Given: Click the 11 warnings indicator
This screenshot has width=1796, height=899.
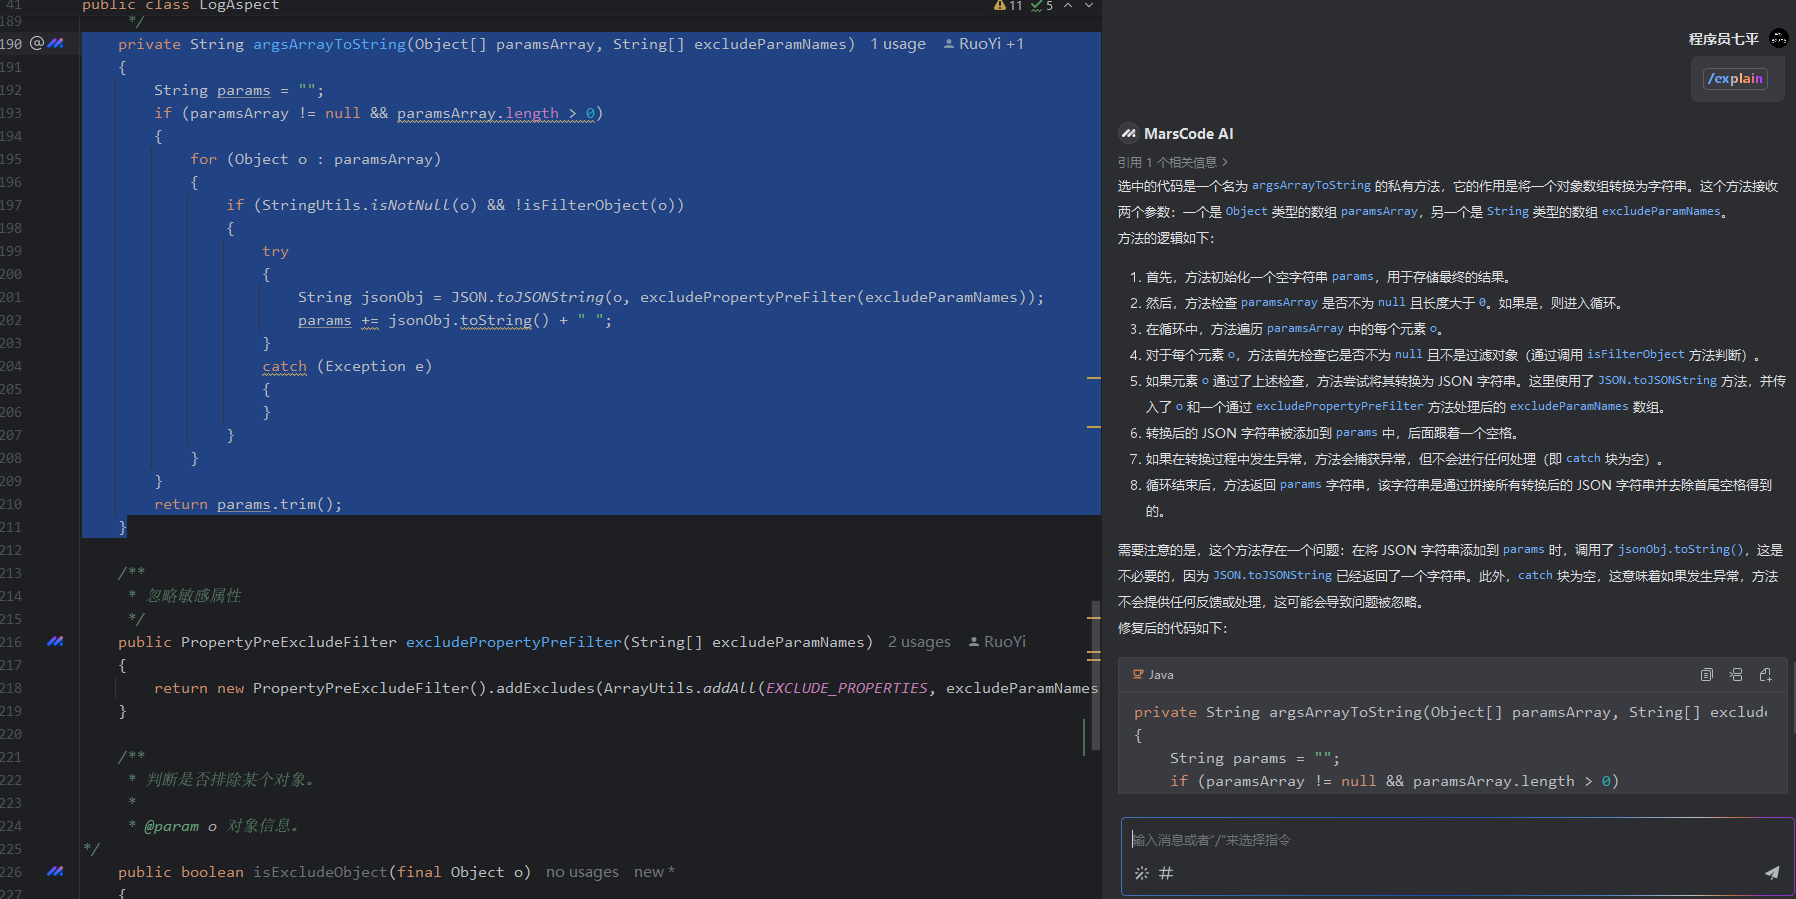Looking at the screenshot, I should point(1008,6).
